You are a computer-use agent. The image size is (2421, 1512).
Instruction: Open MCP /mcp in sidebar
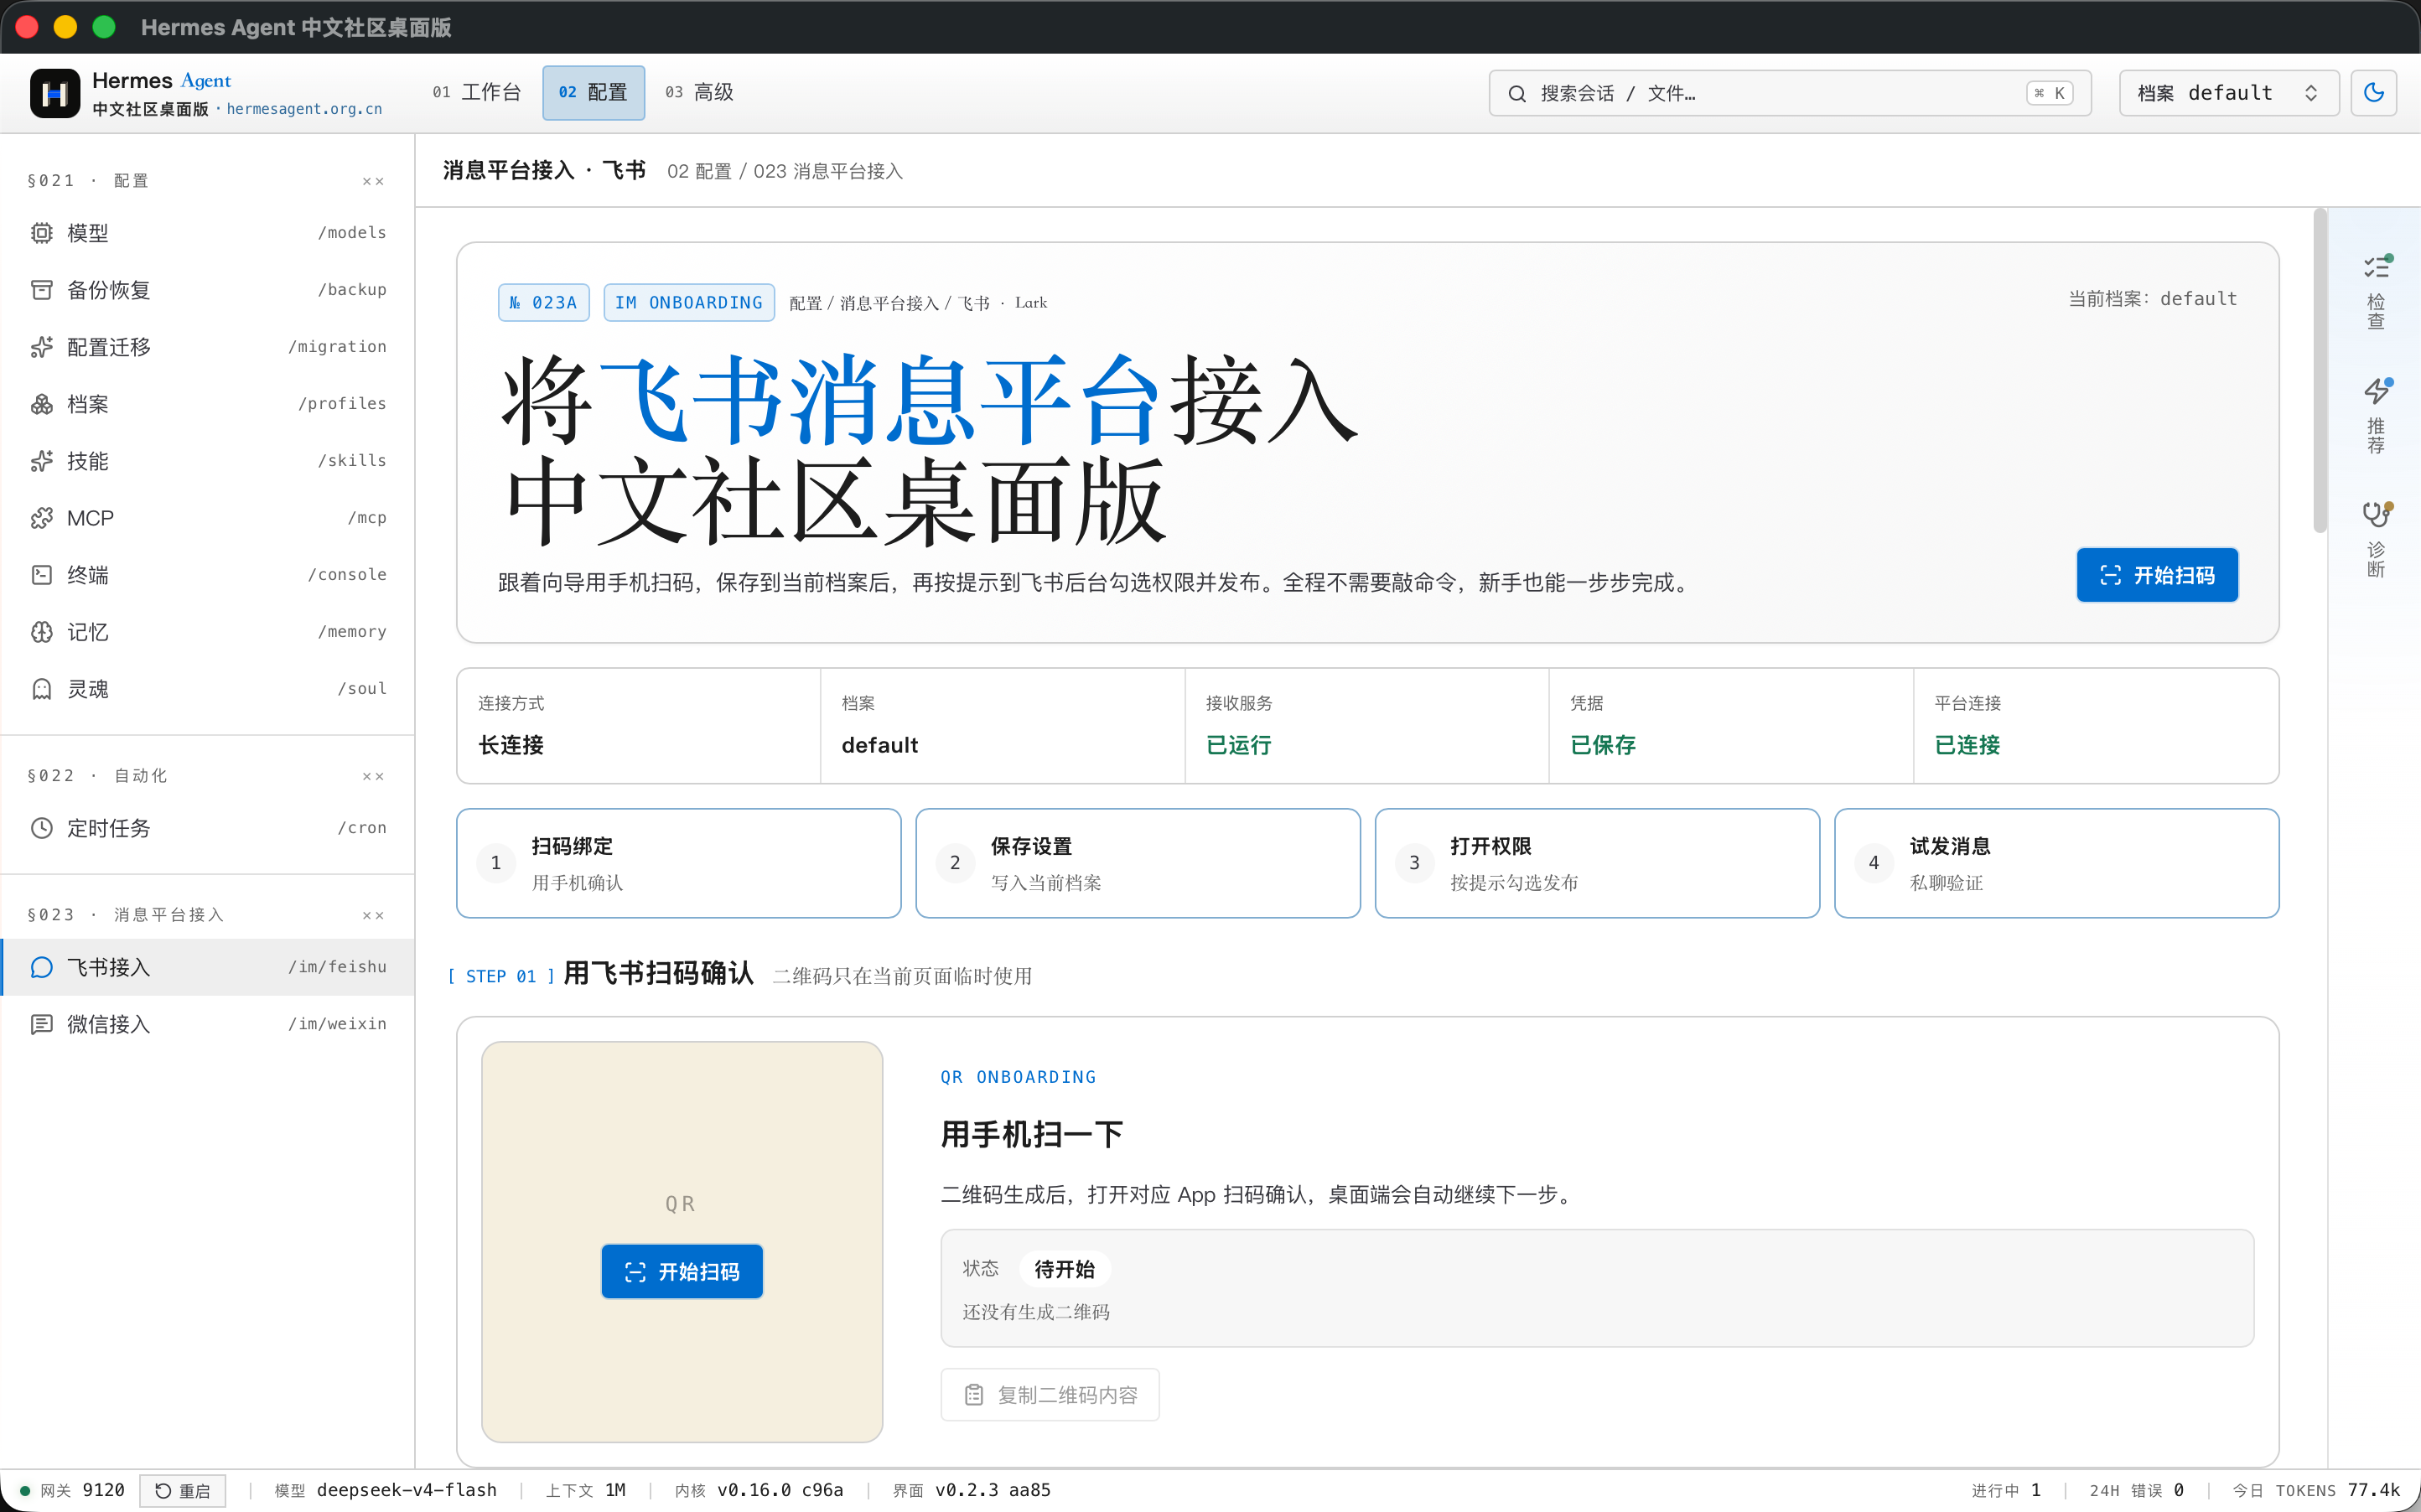[208, 518]
